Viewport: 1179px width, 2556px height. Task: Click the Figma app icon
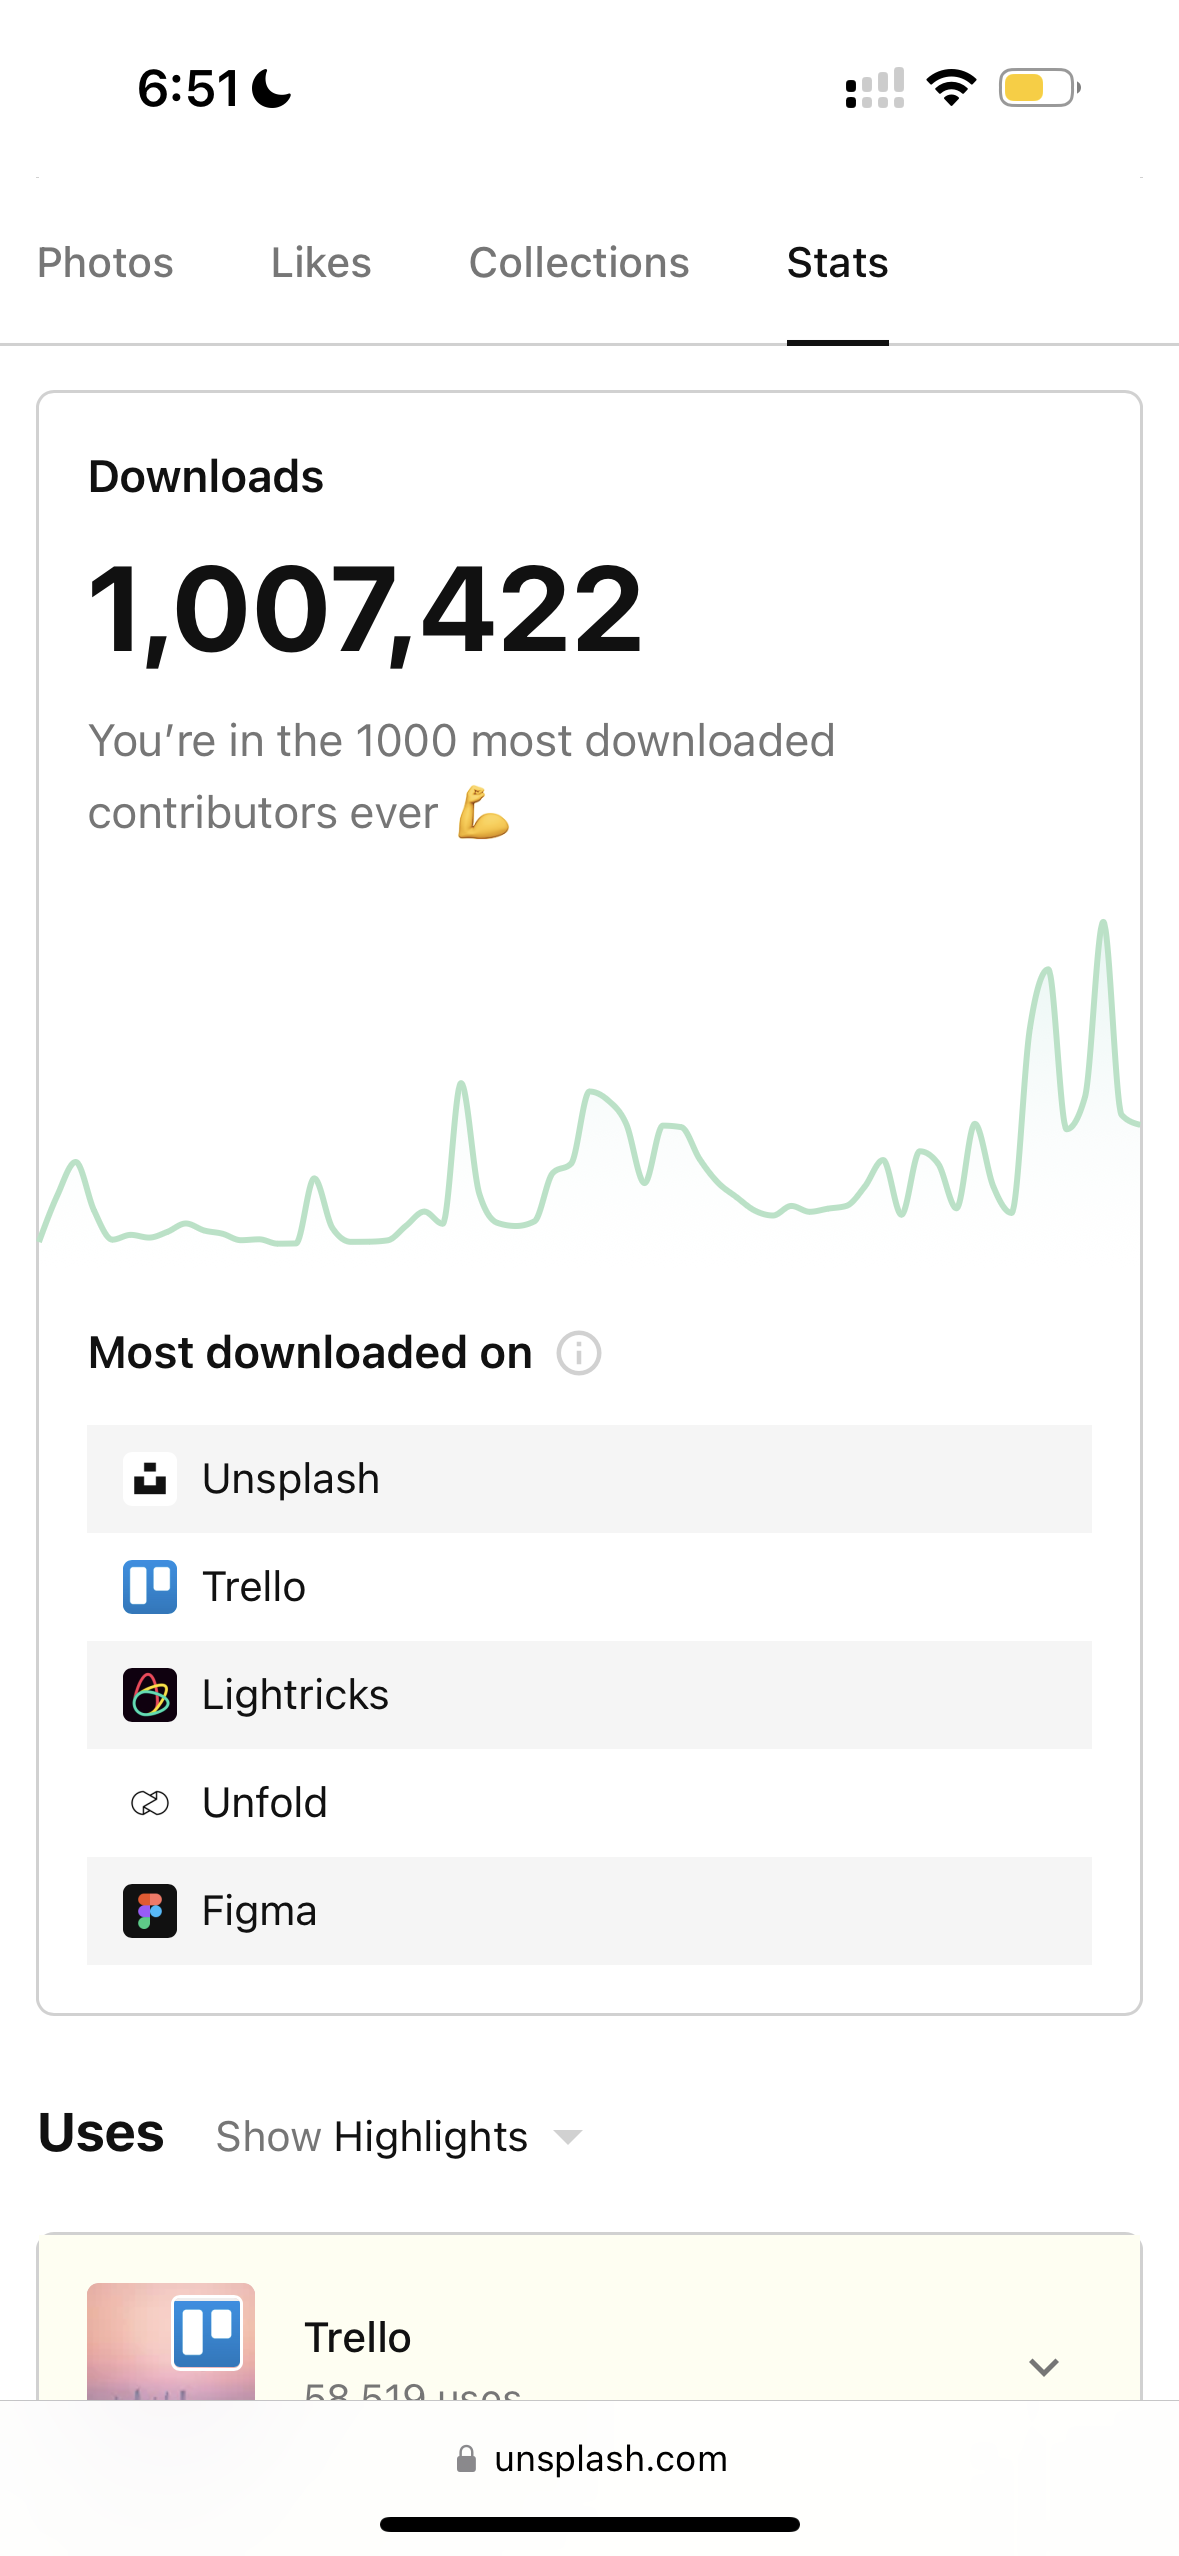(x=150, y=1911)
